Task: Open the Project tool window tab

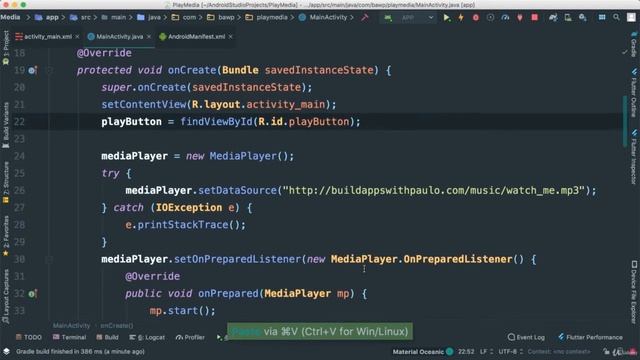Action: (6, 48)
